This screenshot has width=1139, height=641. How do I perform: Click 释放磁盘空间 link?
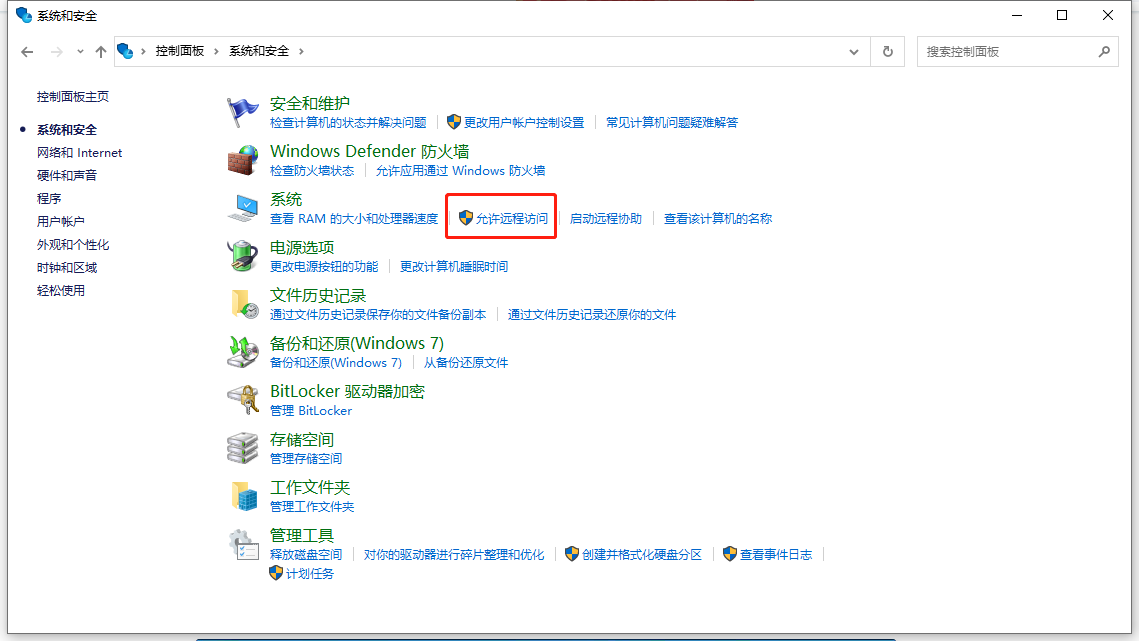click(x=306, y=555)
